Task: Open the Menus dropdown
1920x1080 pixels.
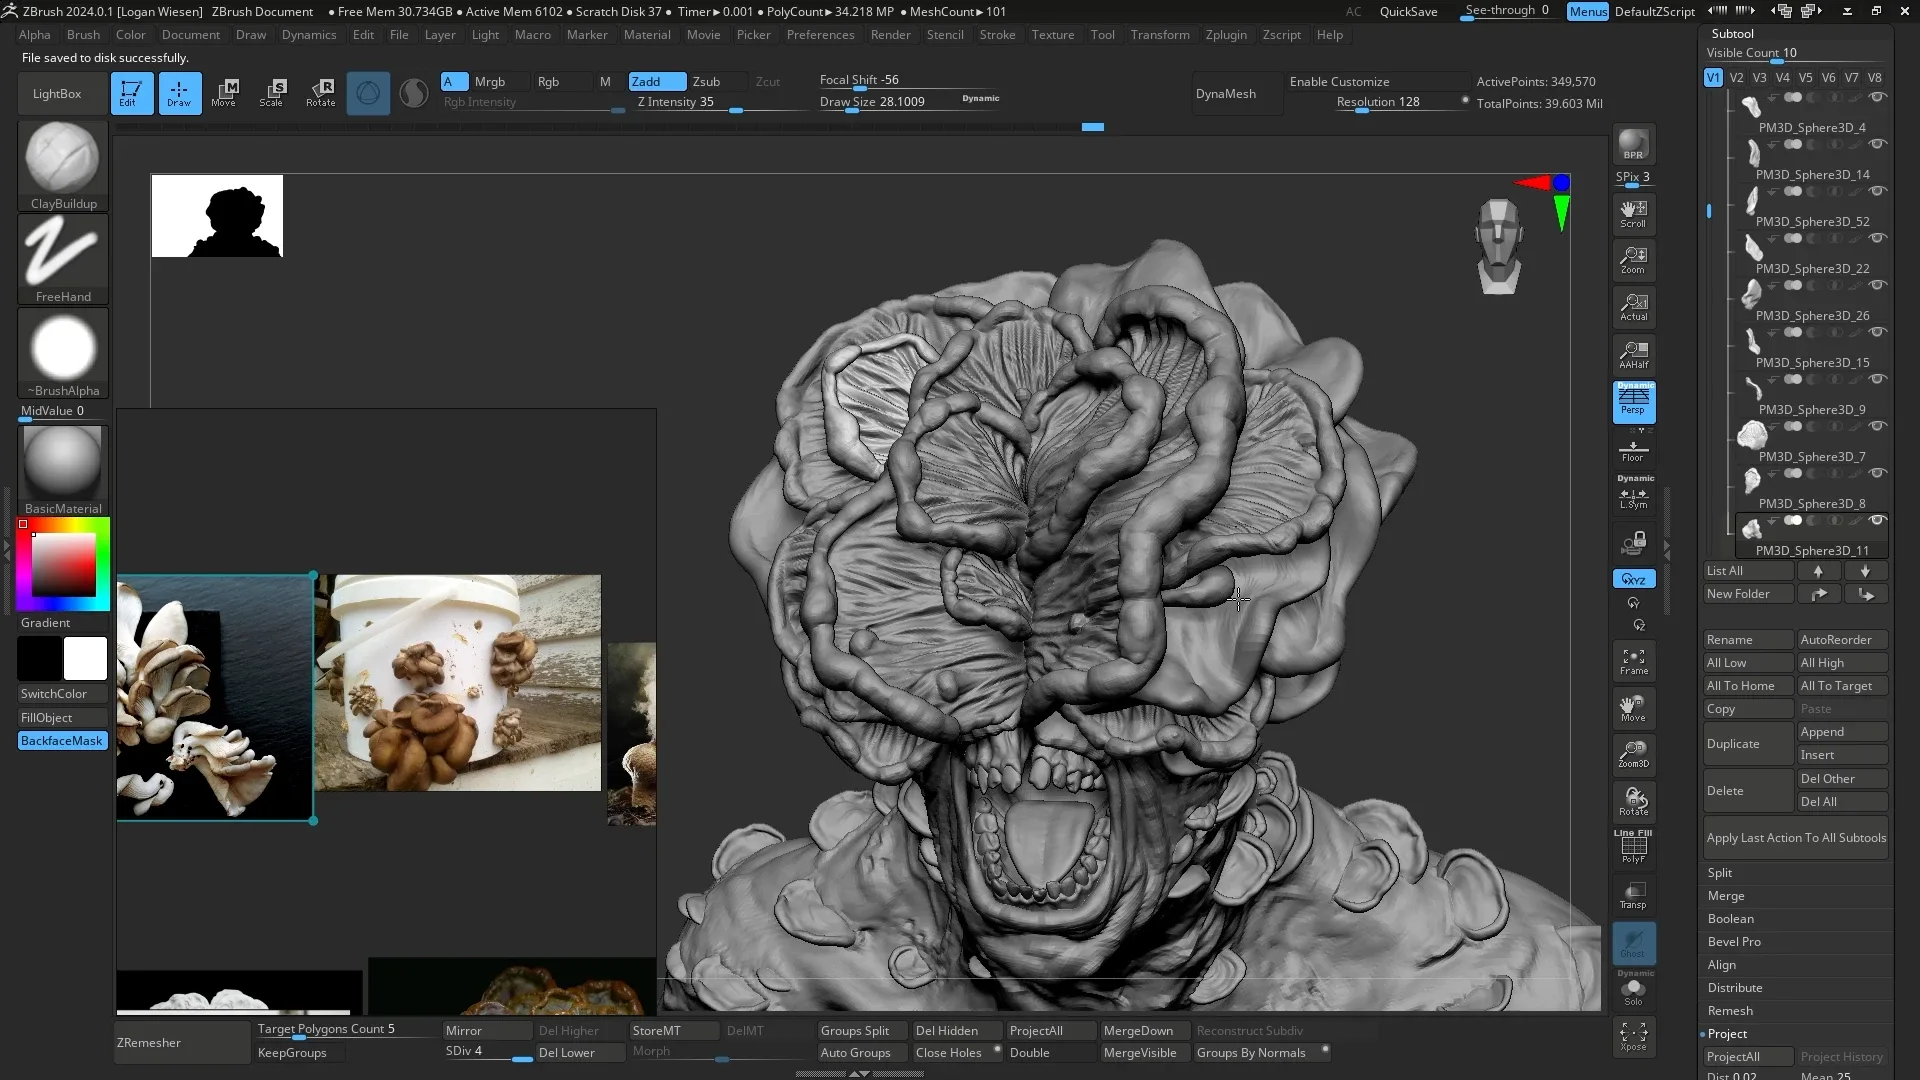Action: pyautogui.click(x=1587, y=11)
